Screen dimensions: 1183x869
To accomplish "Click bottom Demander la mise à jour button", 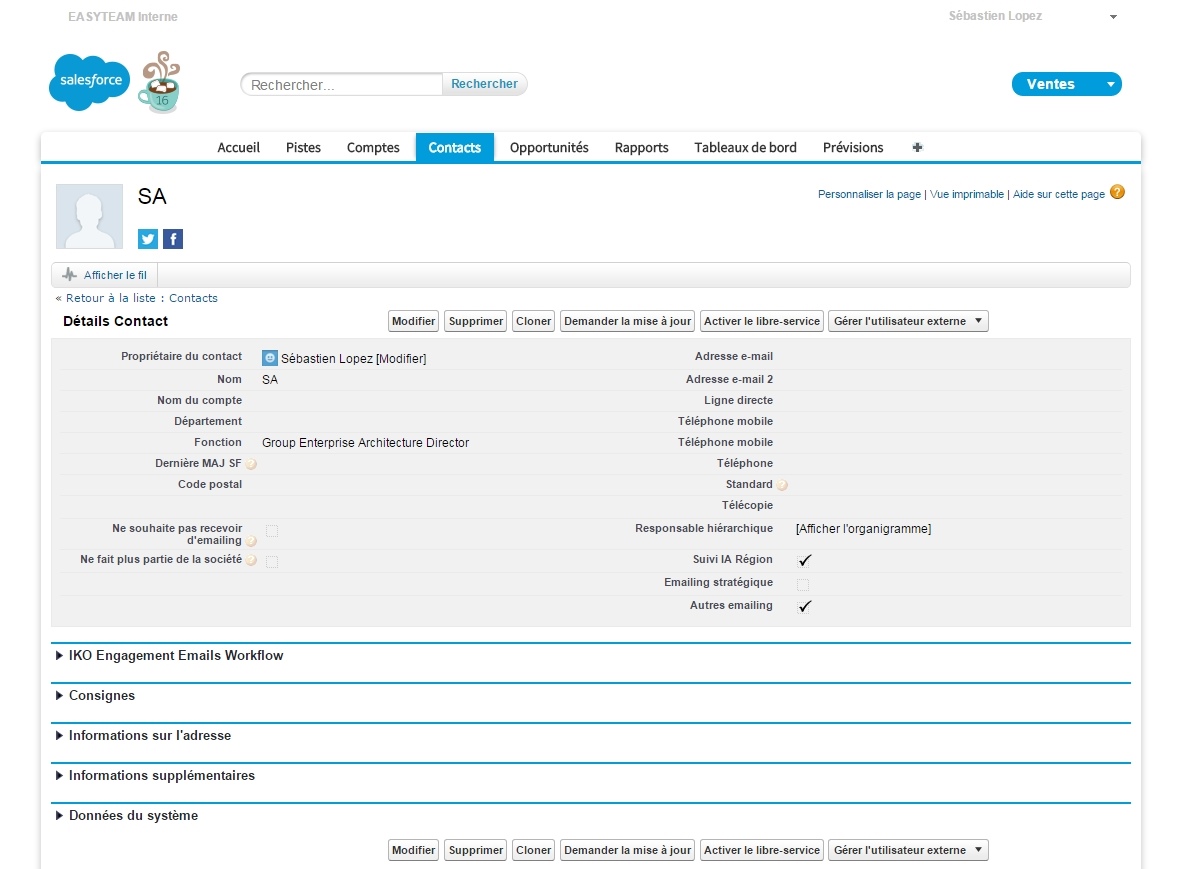I will tap(628, 850).
